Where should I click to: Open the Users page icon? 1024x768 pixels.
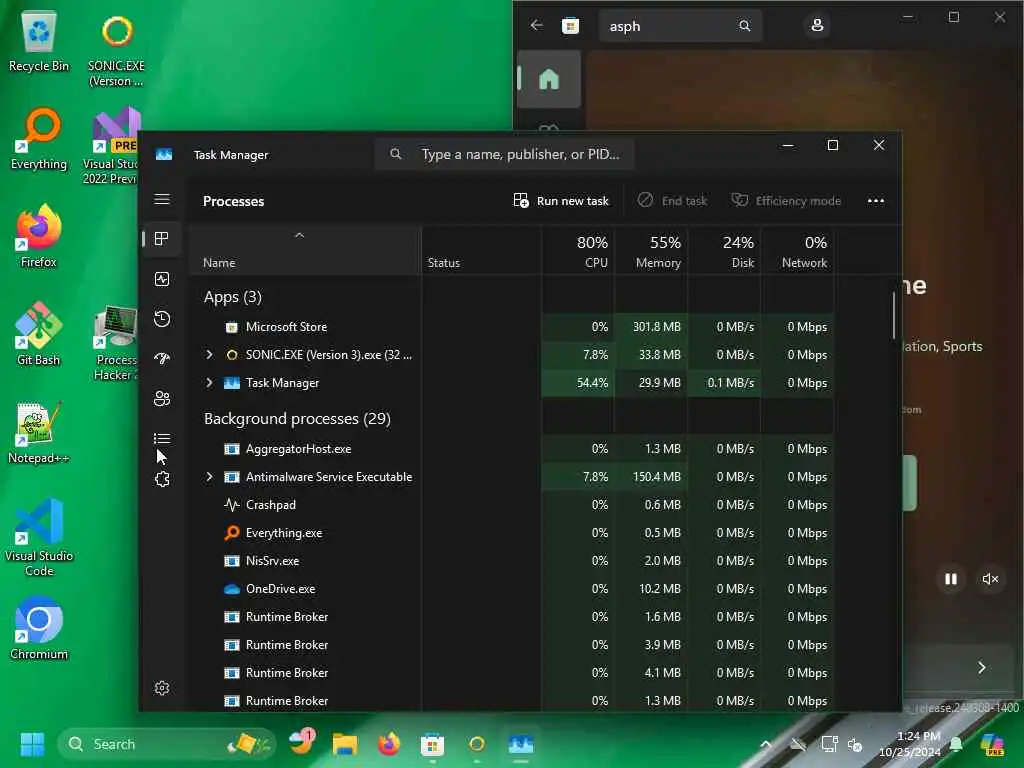click(x=162, y=398)
